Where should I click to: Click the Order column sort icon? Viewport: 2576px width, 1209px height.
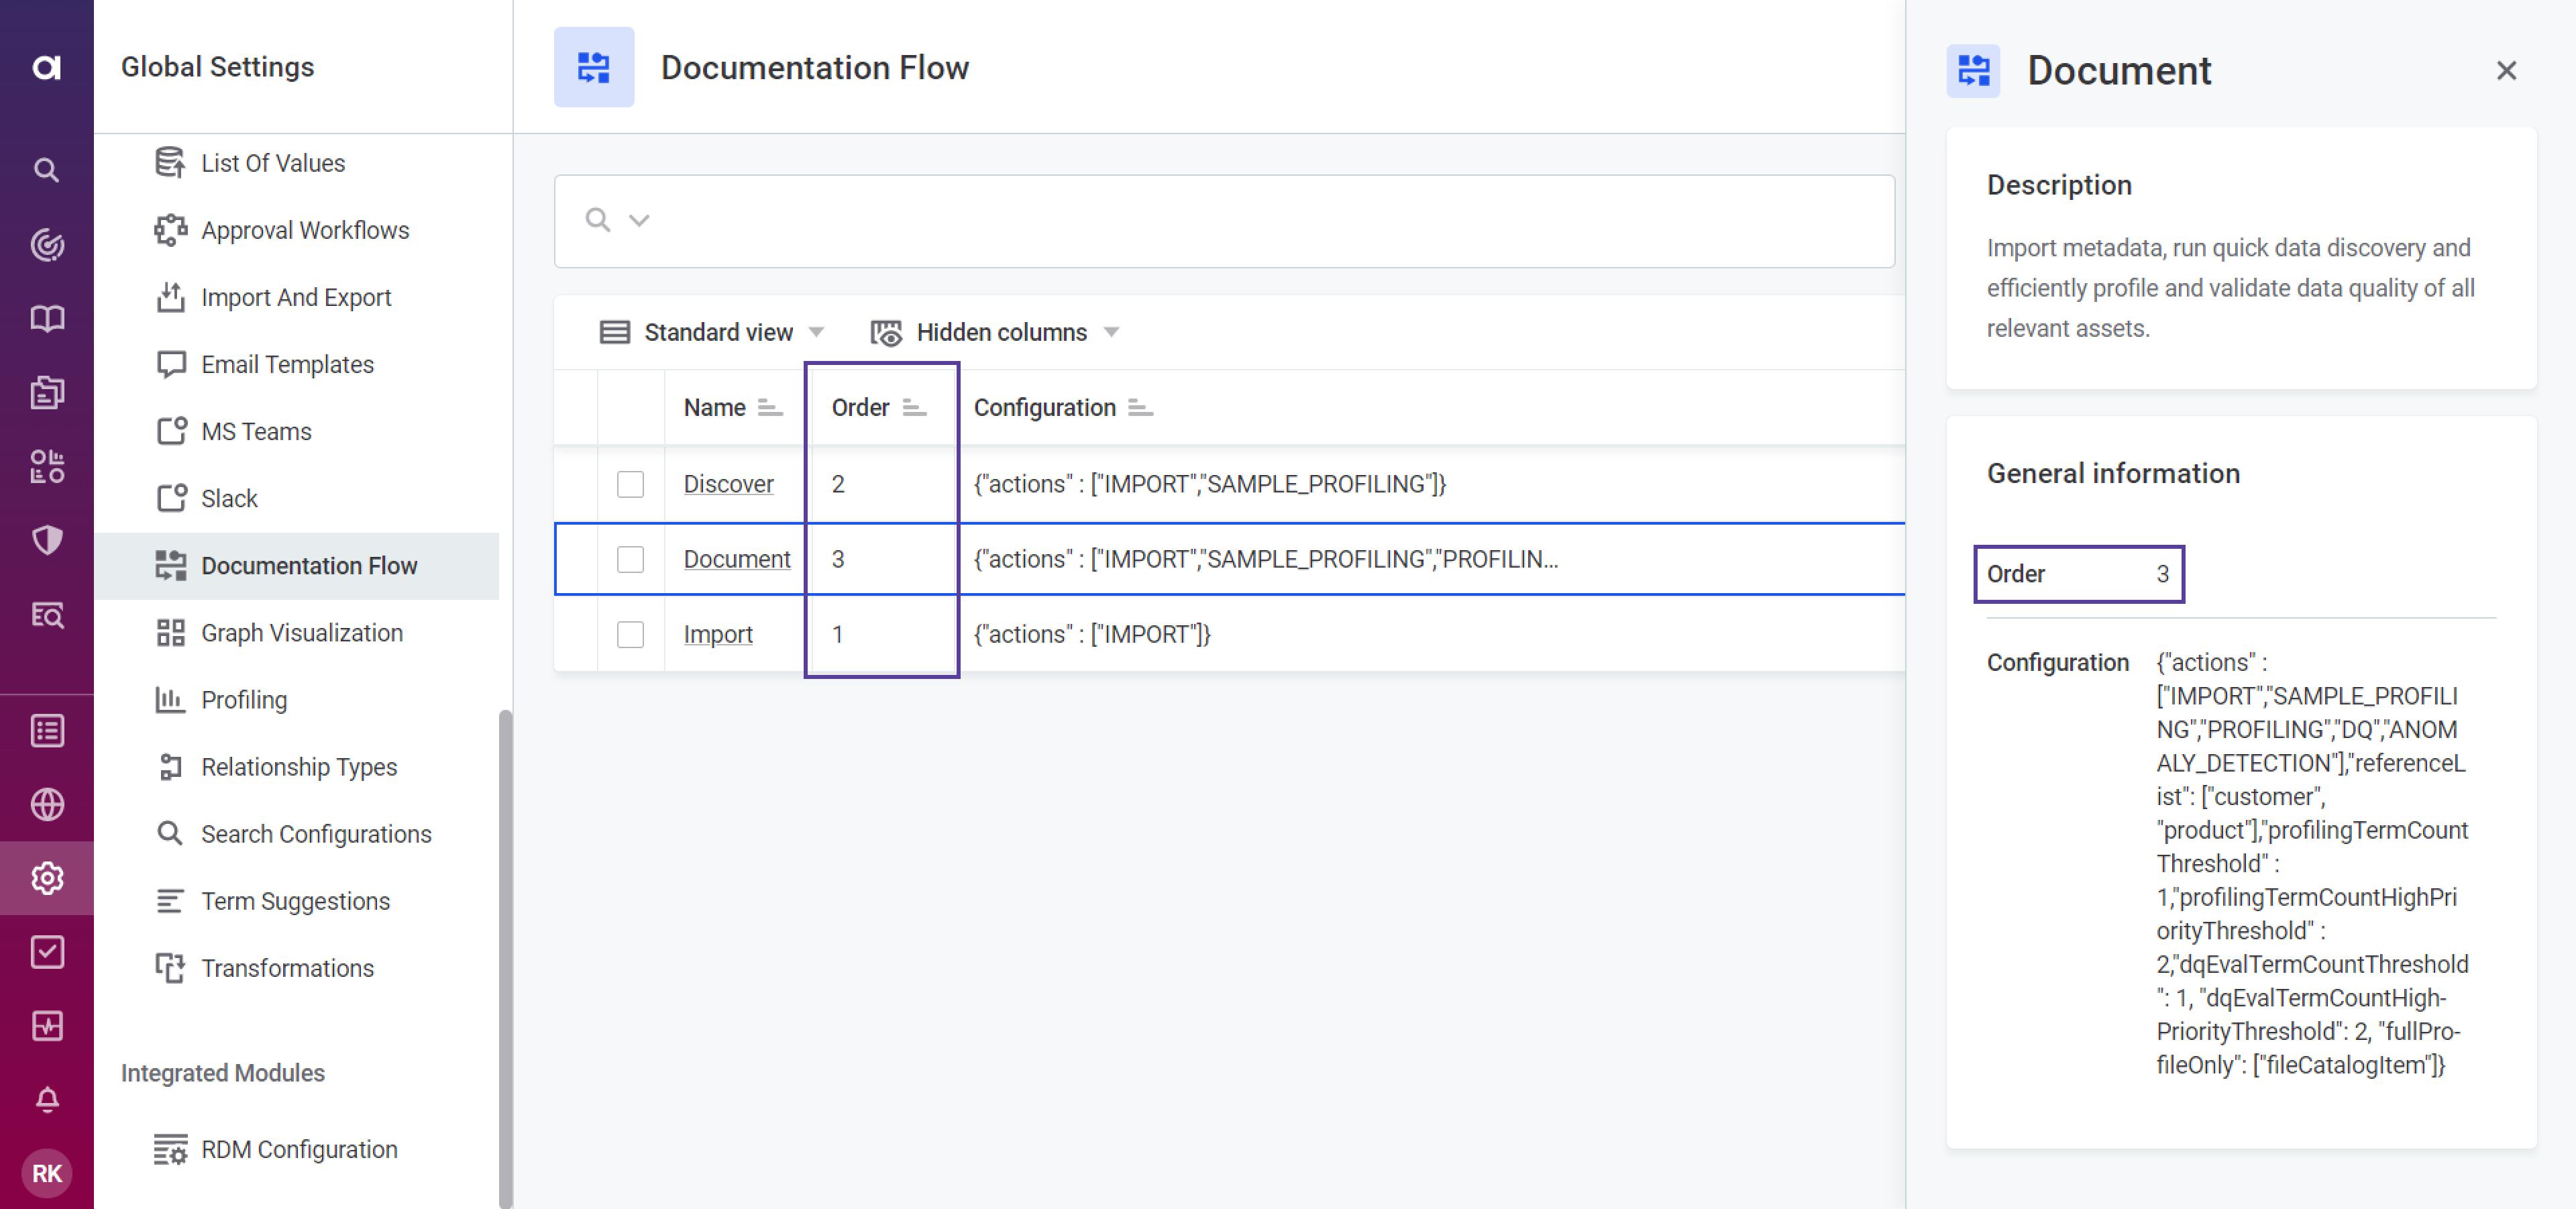[x=914, y=408]
